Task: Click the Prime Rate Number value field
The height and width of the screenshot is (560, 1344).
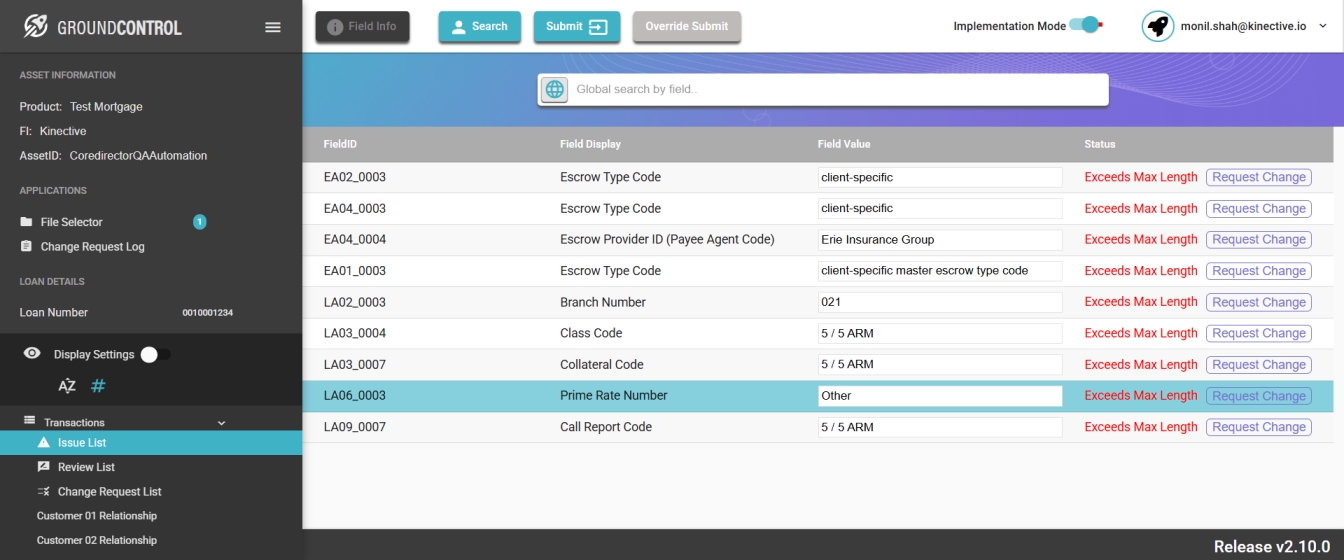Action: coord(940,396)
